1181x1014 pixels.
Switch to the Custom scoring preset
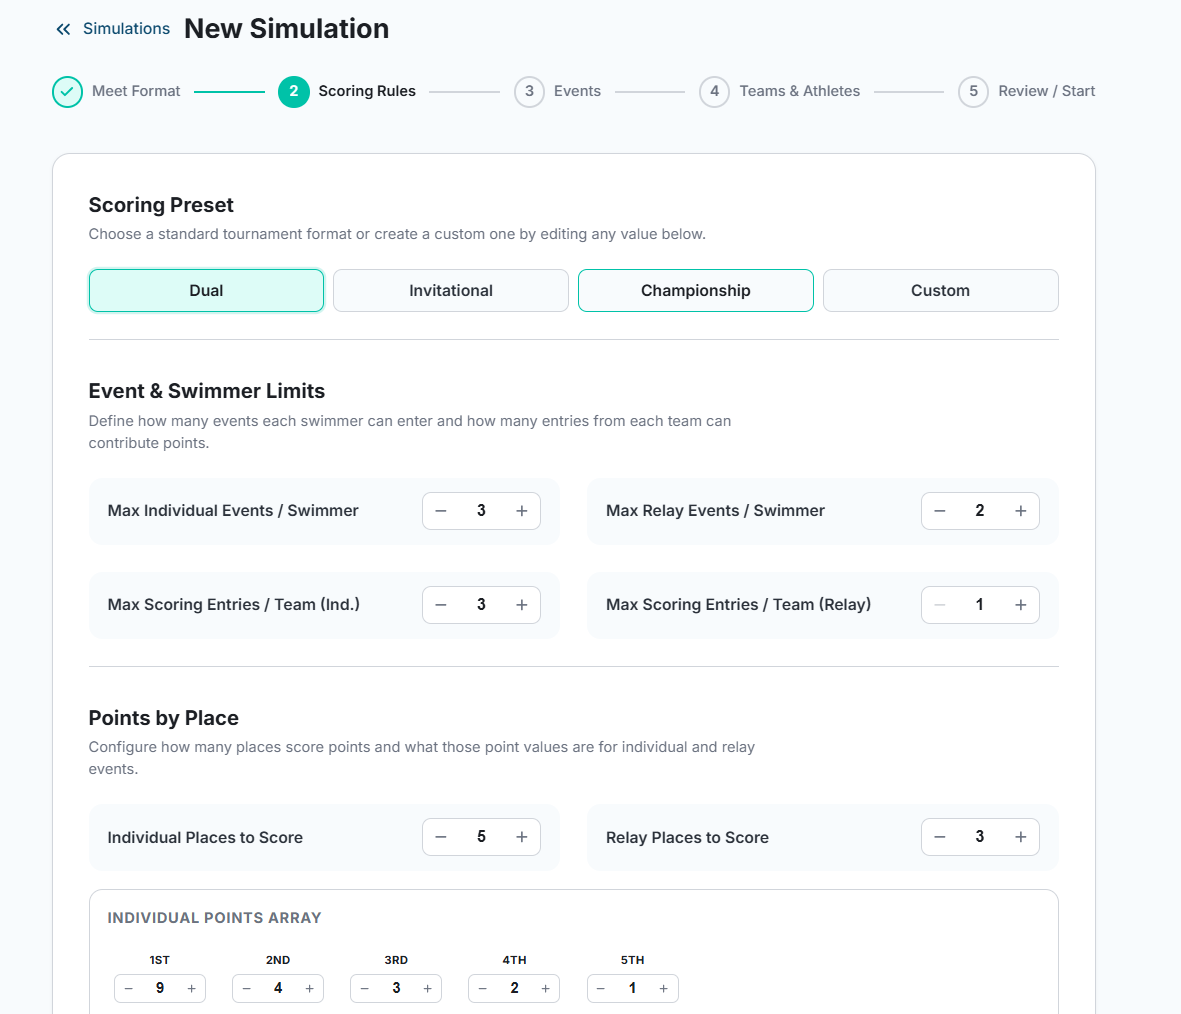[940, 290]
